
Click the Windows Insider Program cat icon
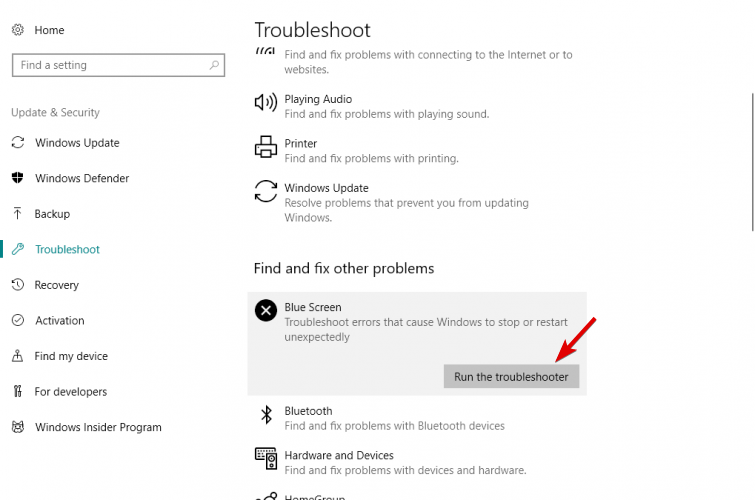18,427
